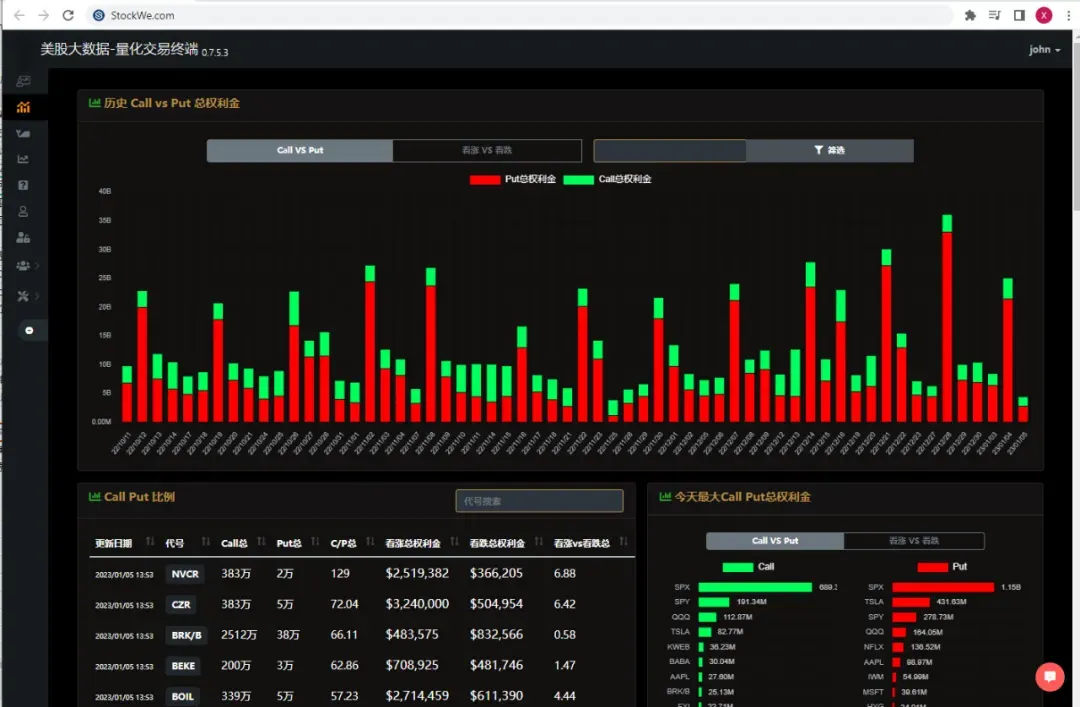Click the help question mark sidebar icon
The height and width of the screenshot is (707, 1080).
click(23, 185)
